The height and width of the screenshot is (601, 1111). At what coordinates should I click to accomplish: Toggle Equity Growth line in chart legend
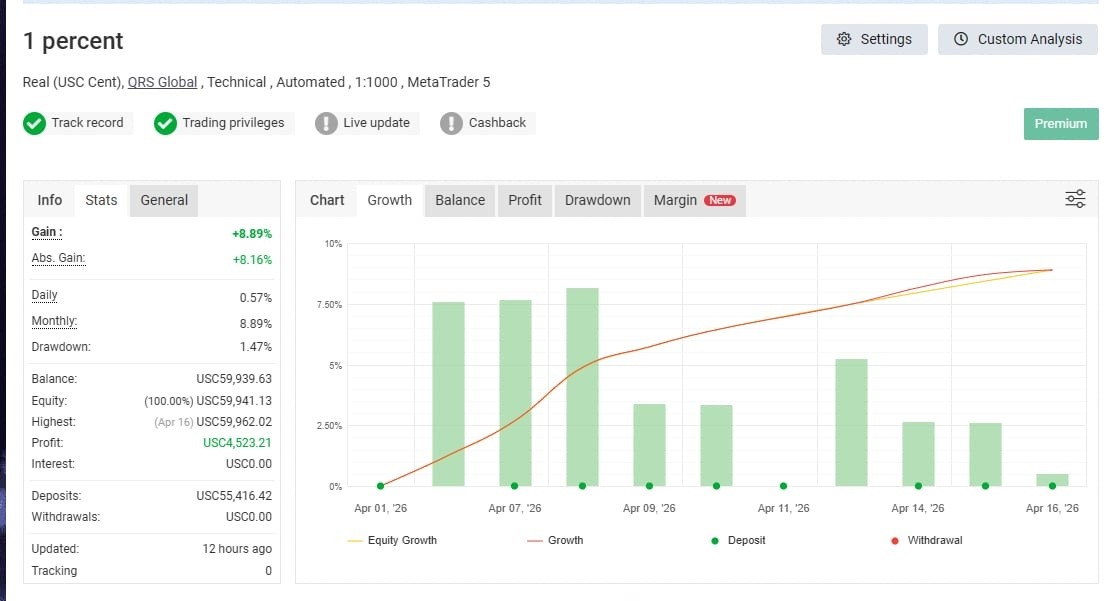click(392, 540)
